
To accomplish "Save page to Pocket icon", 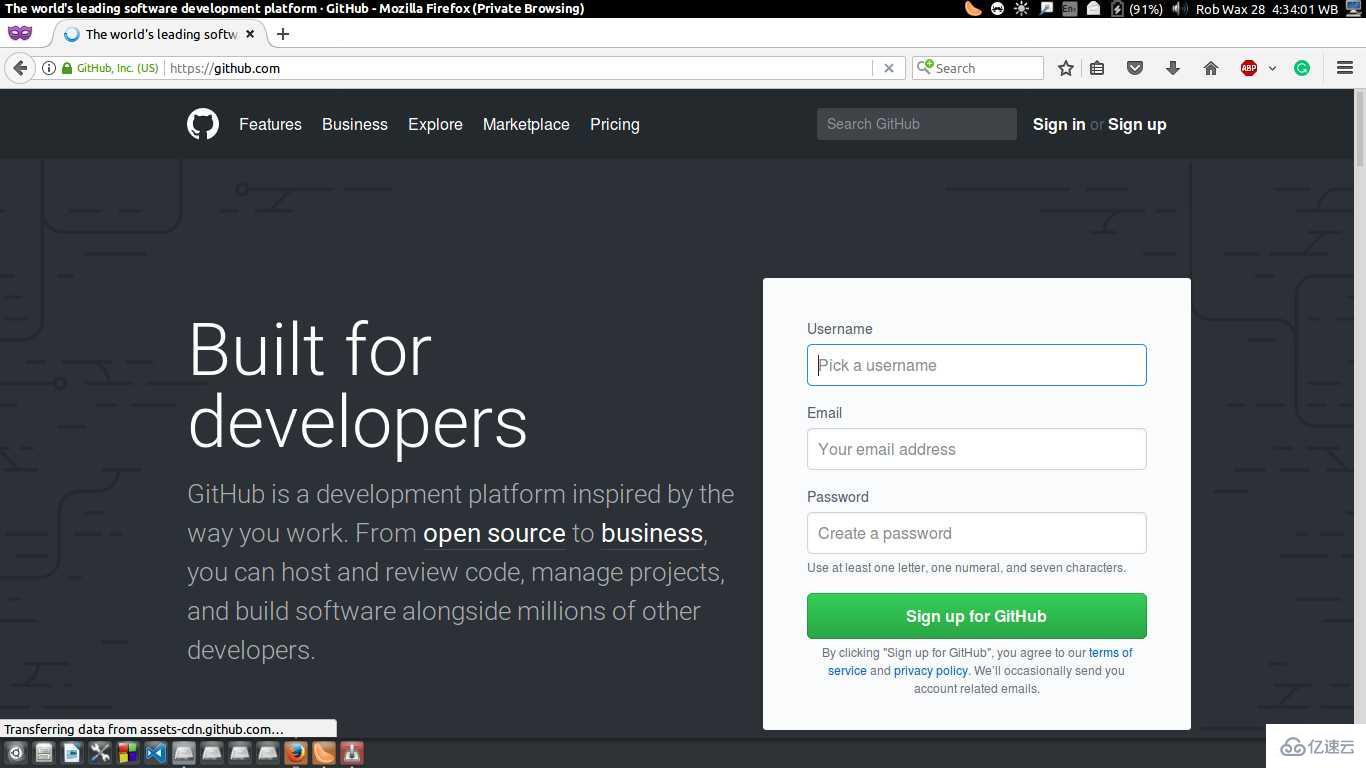I will (1135, 68).
